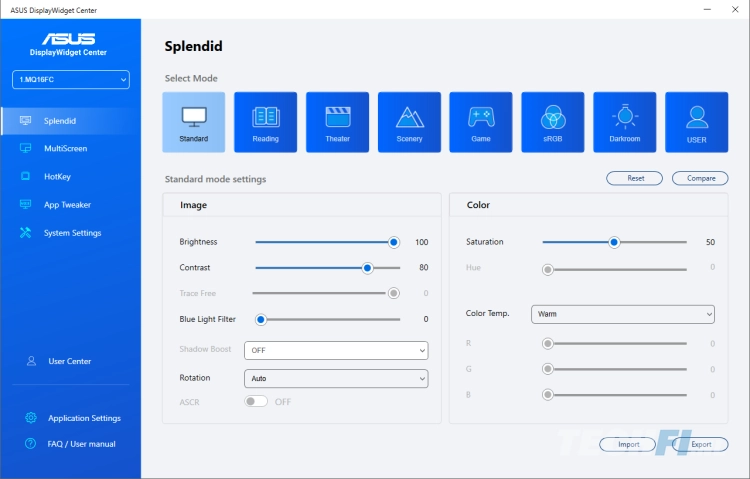
Task: Click the ASUS logo in sidebar
Action: (x=68, y=39)
